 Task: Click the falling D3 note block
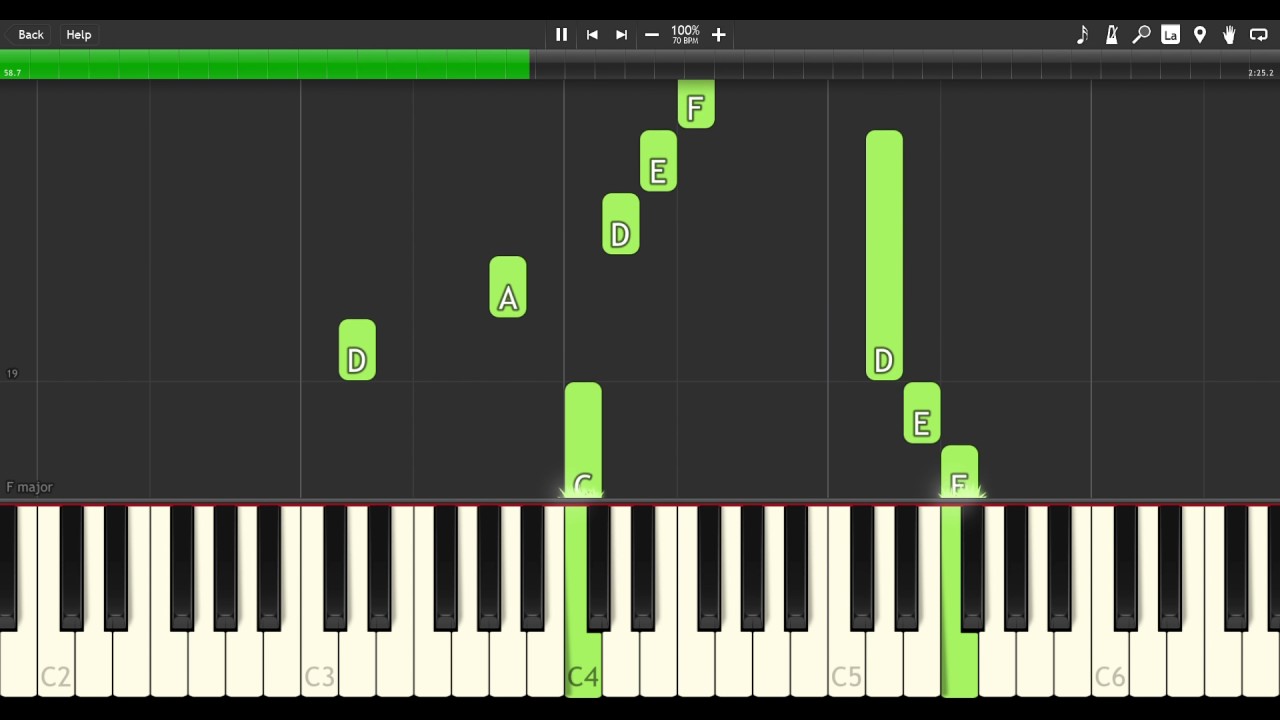(357, 350)
